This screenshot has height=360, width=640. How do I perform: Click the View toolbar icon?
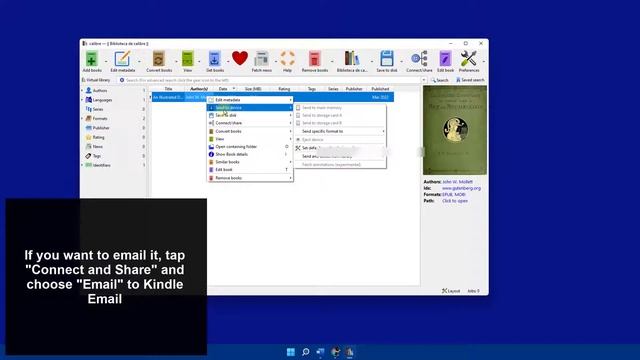coord(187,59)
